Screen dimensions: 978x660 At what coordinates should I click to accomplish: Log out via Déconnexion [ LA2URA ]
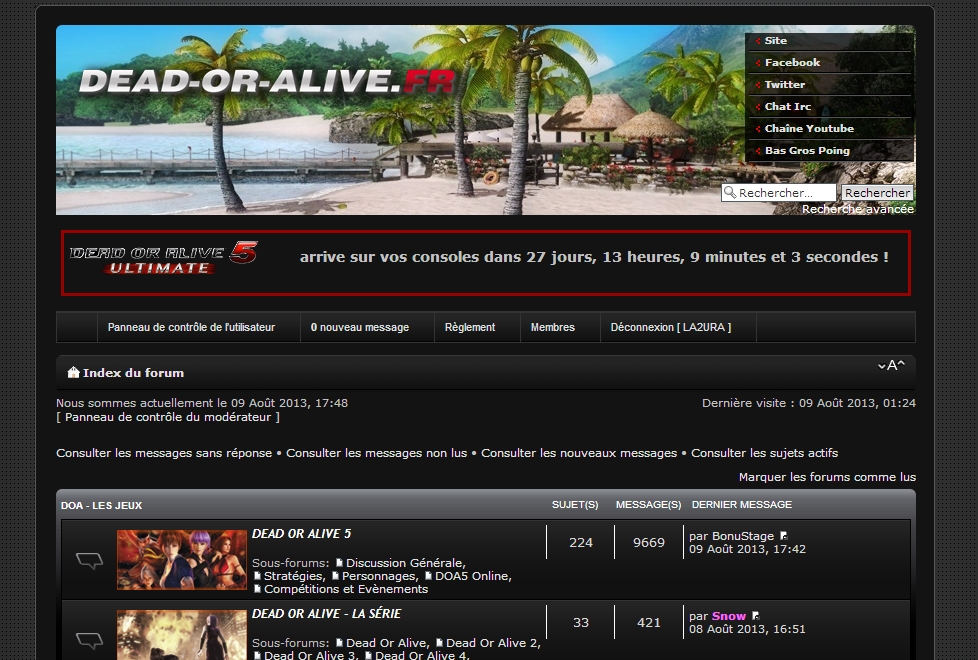pos(671,327)
